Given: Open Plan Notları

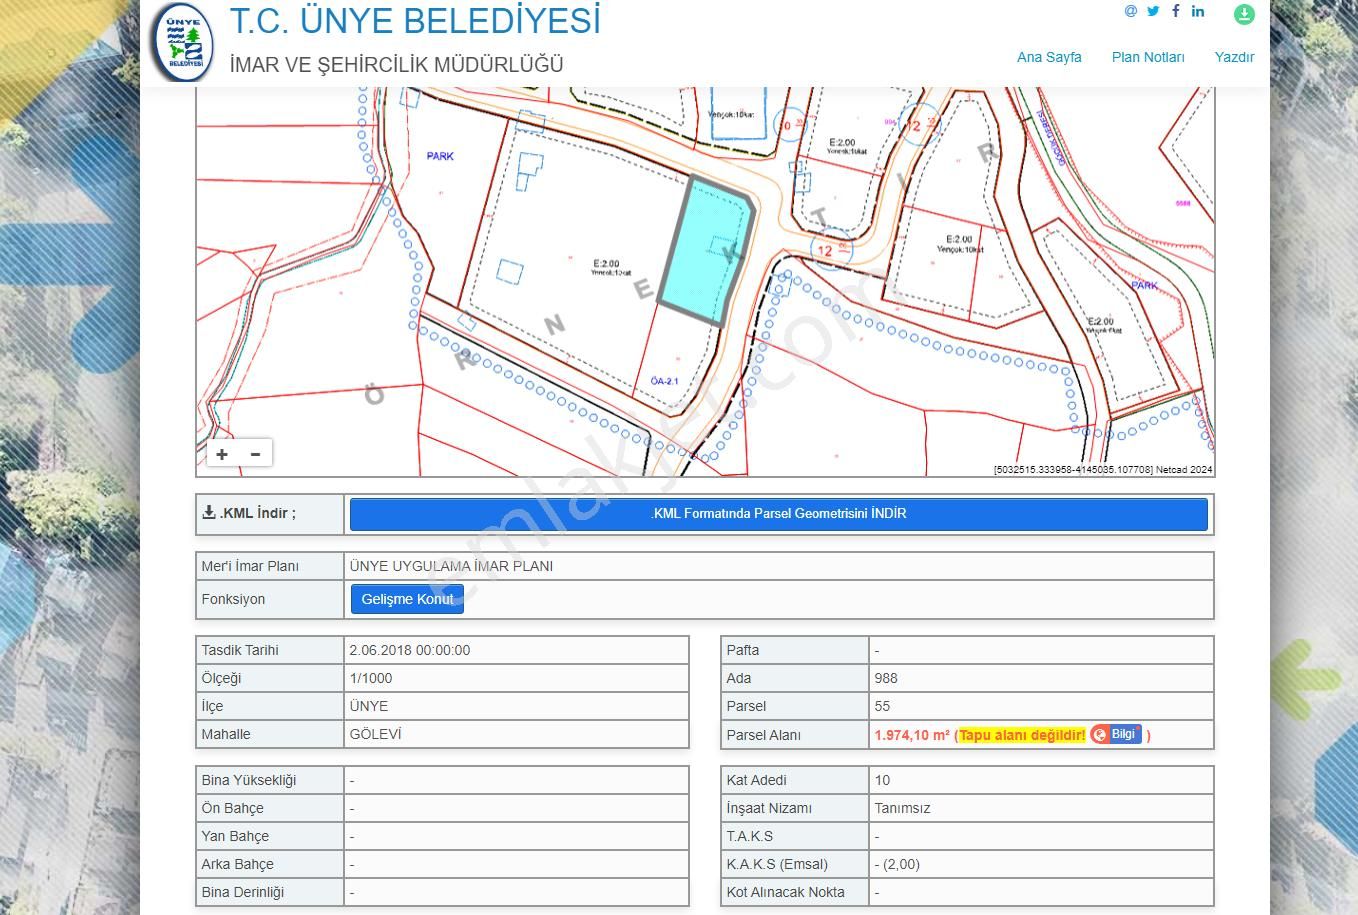Looking at the screenshot, I should pyautogui.click(x=1148, y=57).
